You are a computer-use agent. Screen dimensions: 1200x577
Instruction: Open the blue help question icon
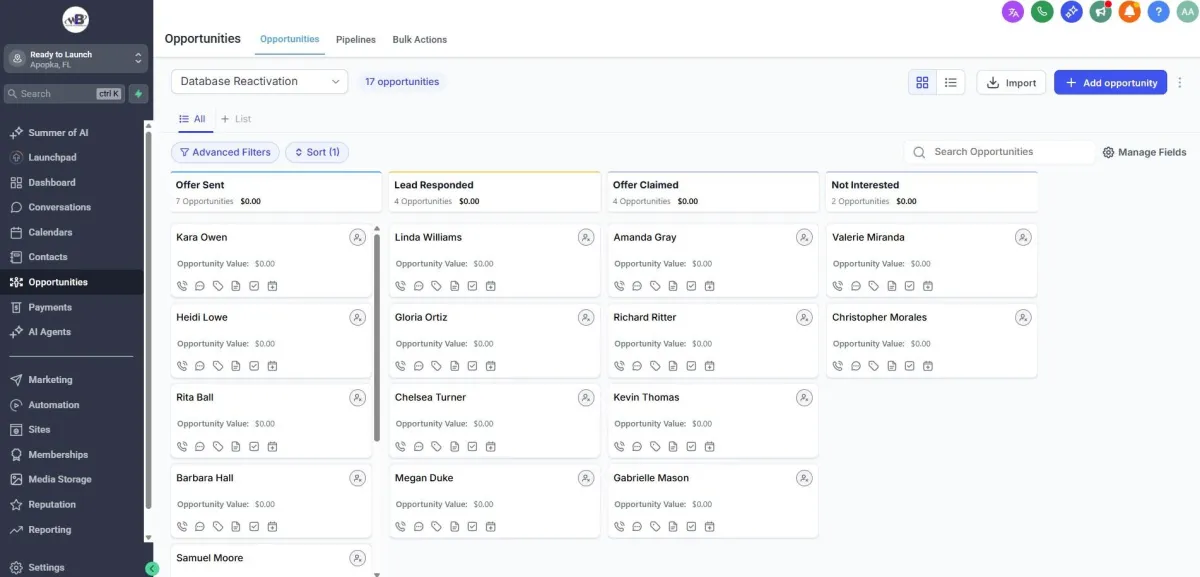[1158, 12]
